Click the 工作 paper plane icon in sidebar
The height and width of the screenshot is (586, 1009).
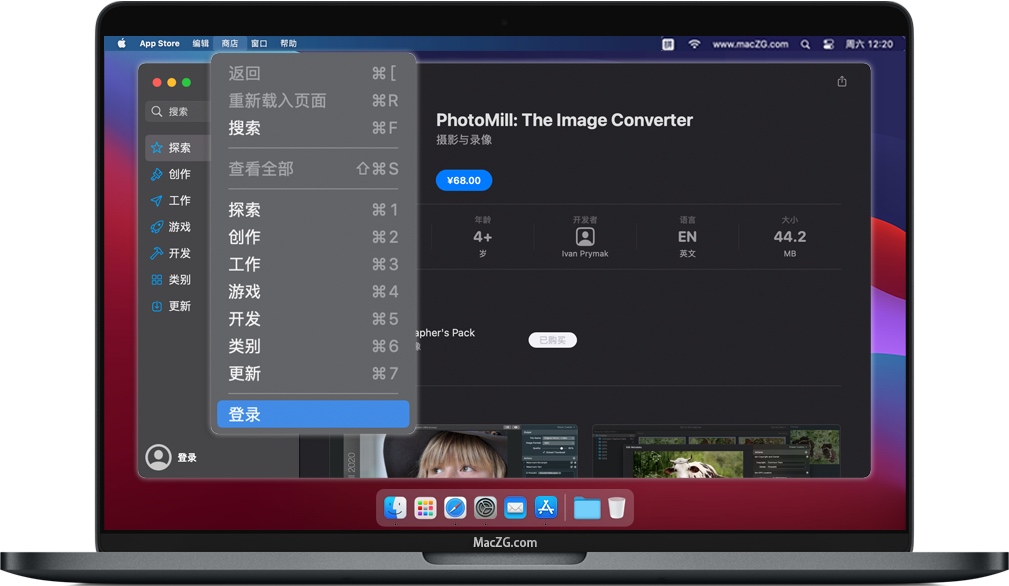point(156,201)
